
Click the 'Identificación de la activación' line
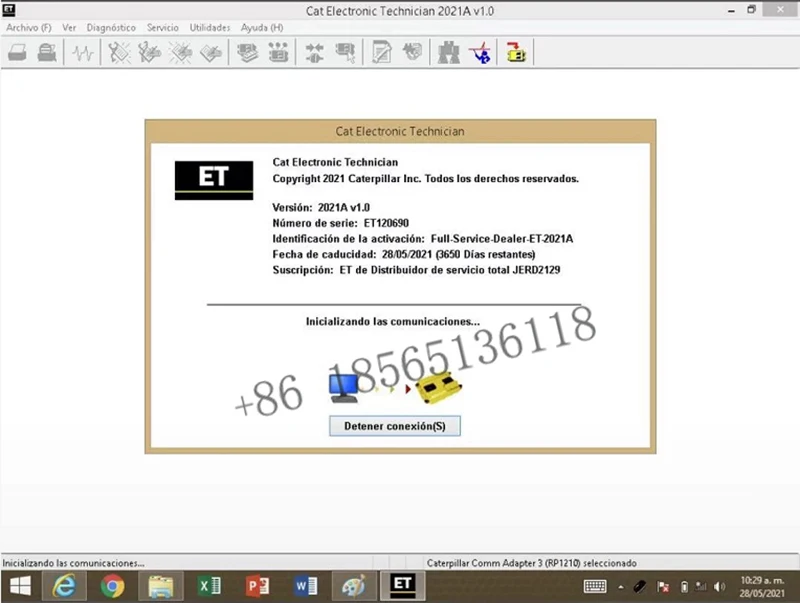tap(422, 239)
